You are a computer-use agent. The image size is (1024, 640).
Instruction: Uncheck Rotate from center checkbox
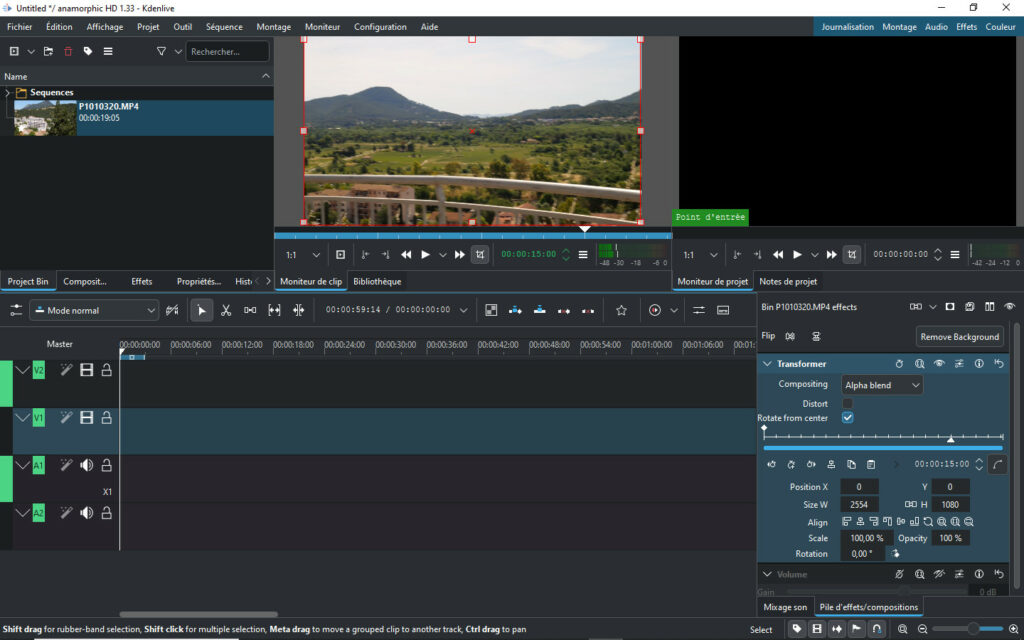point(847,418)
